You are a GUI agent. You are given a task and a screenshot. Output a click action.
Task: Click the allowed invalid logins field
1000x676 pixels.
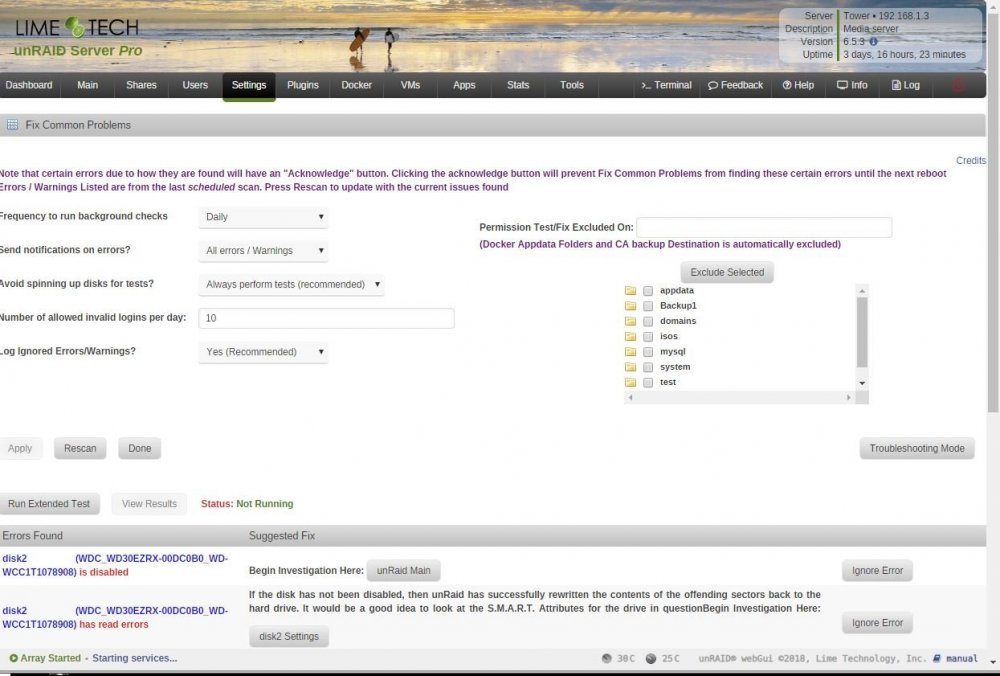(327, 318)
